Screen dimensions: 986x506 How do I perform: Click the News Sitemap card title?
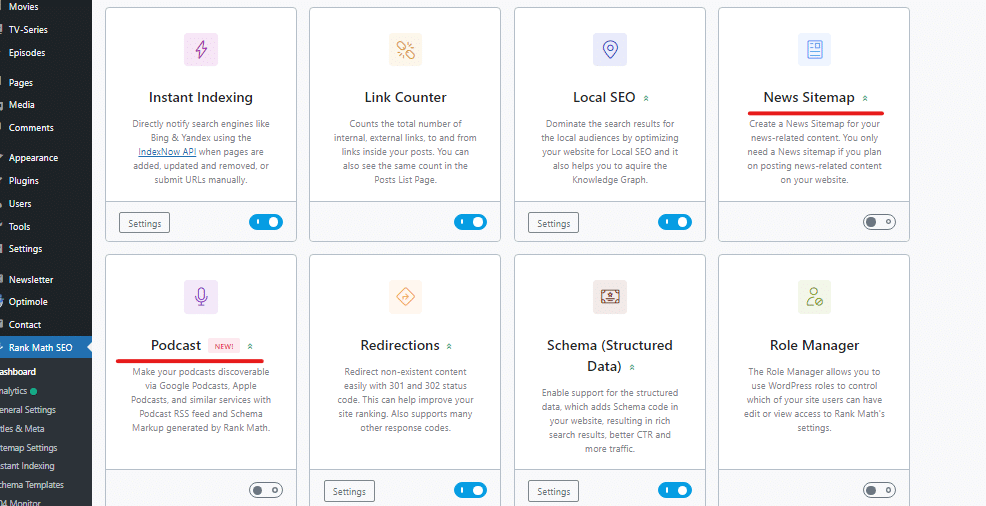click(809, 97)
